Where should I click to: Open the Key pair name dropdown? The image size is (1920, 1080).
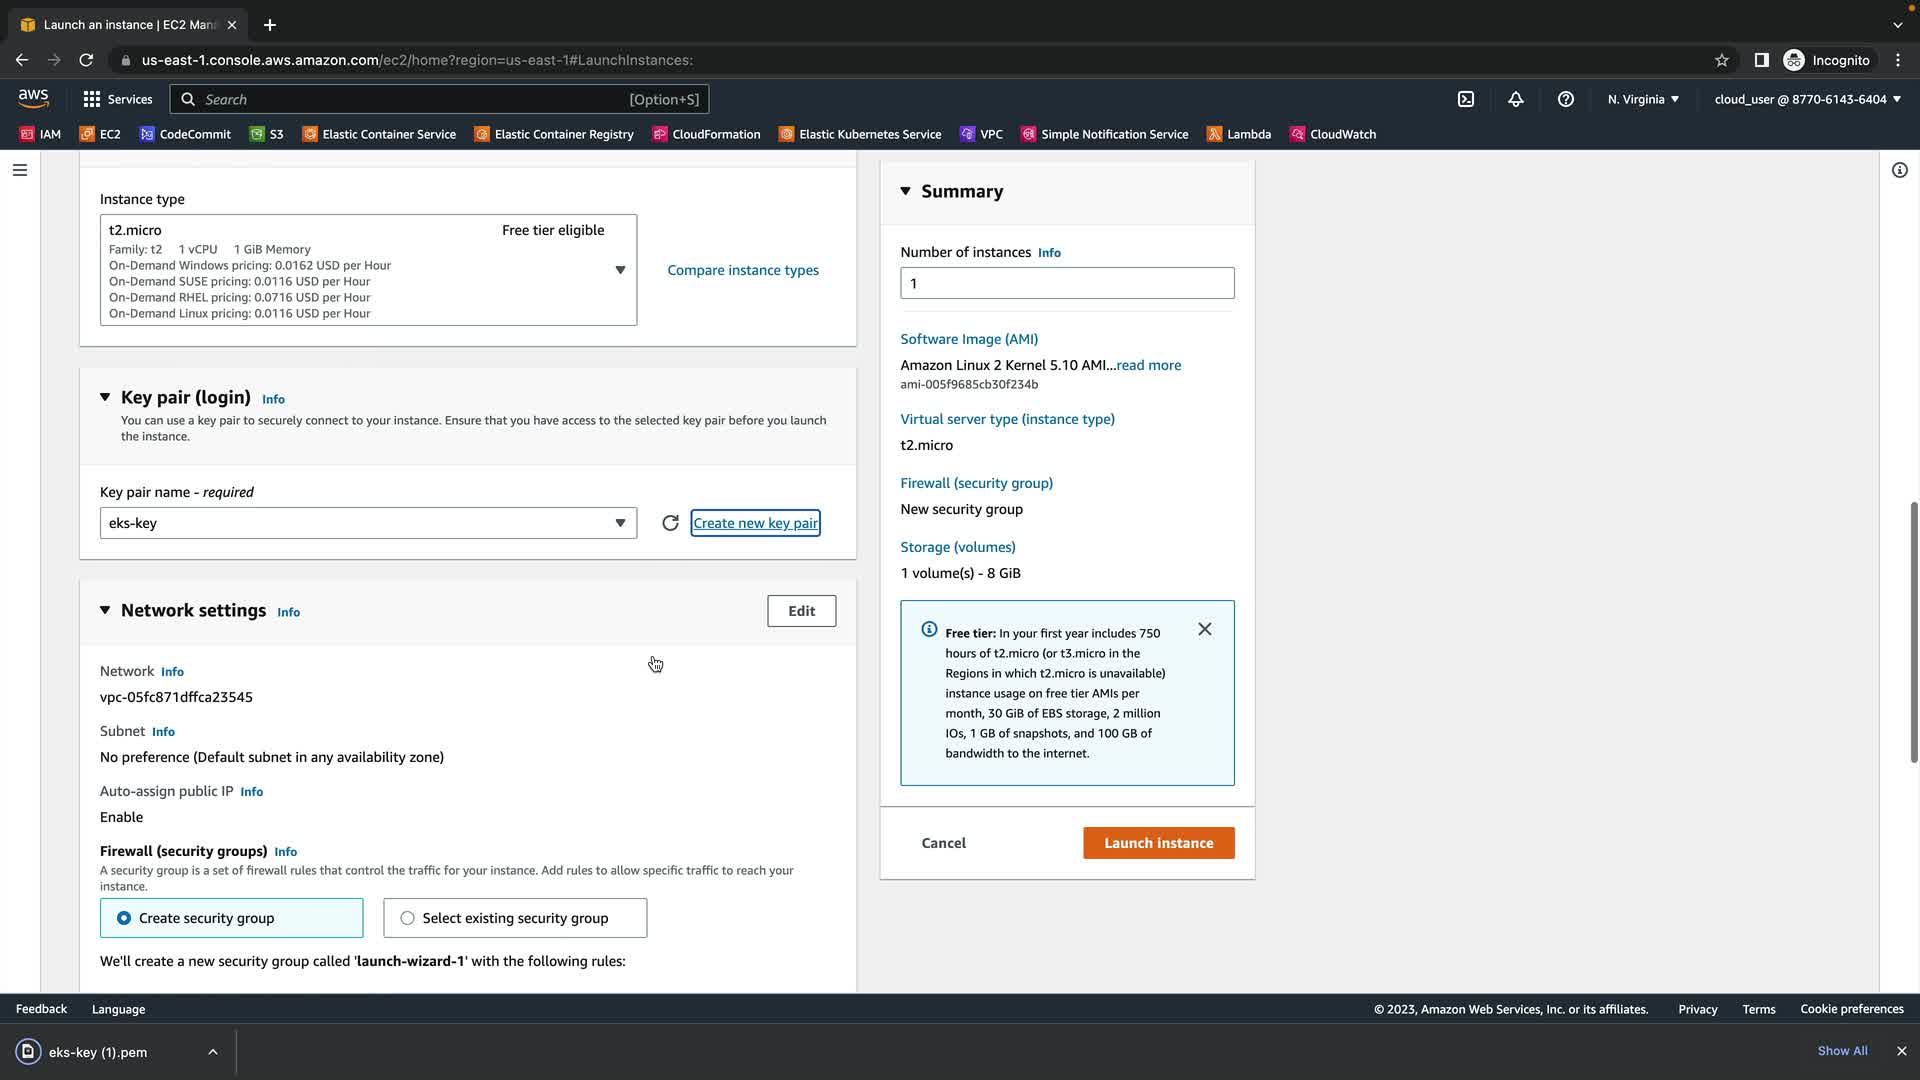click(x=367, y=523)
